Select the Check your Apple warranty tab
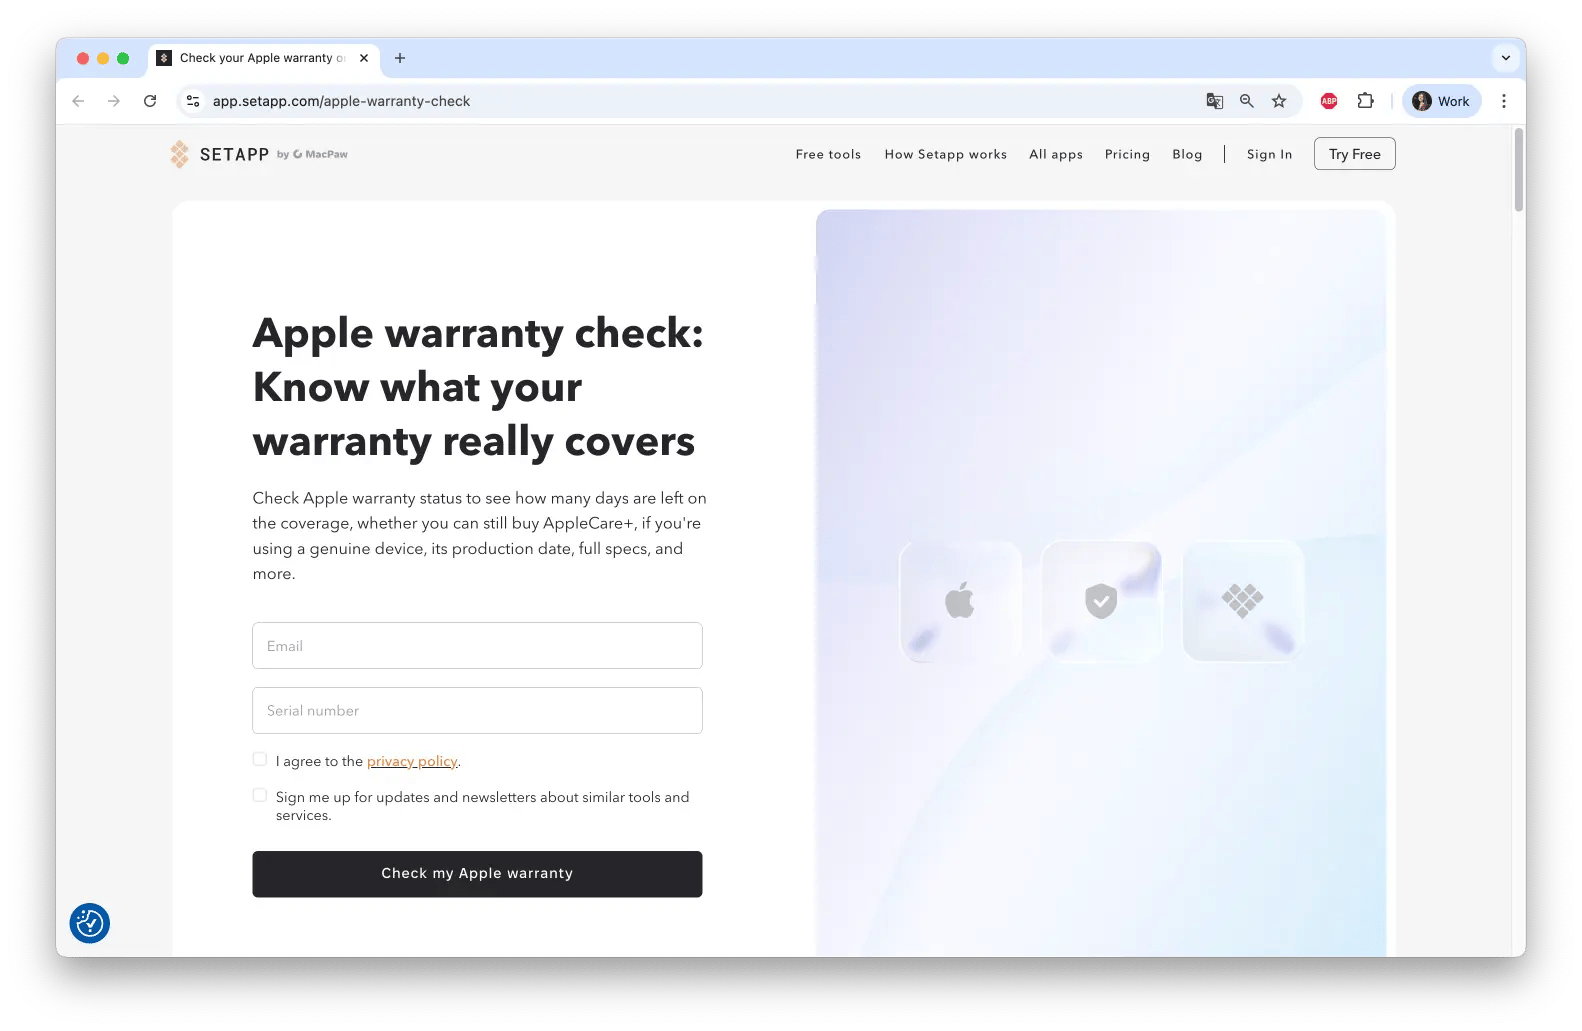The image size is (1582, 1031). pyautogui.click(x=262, y=58)
